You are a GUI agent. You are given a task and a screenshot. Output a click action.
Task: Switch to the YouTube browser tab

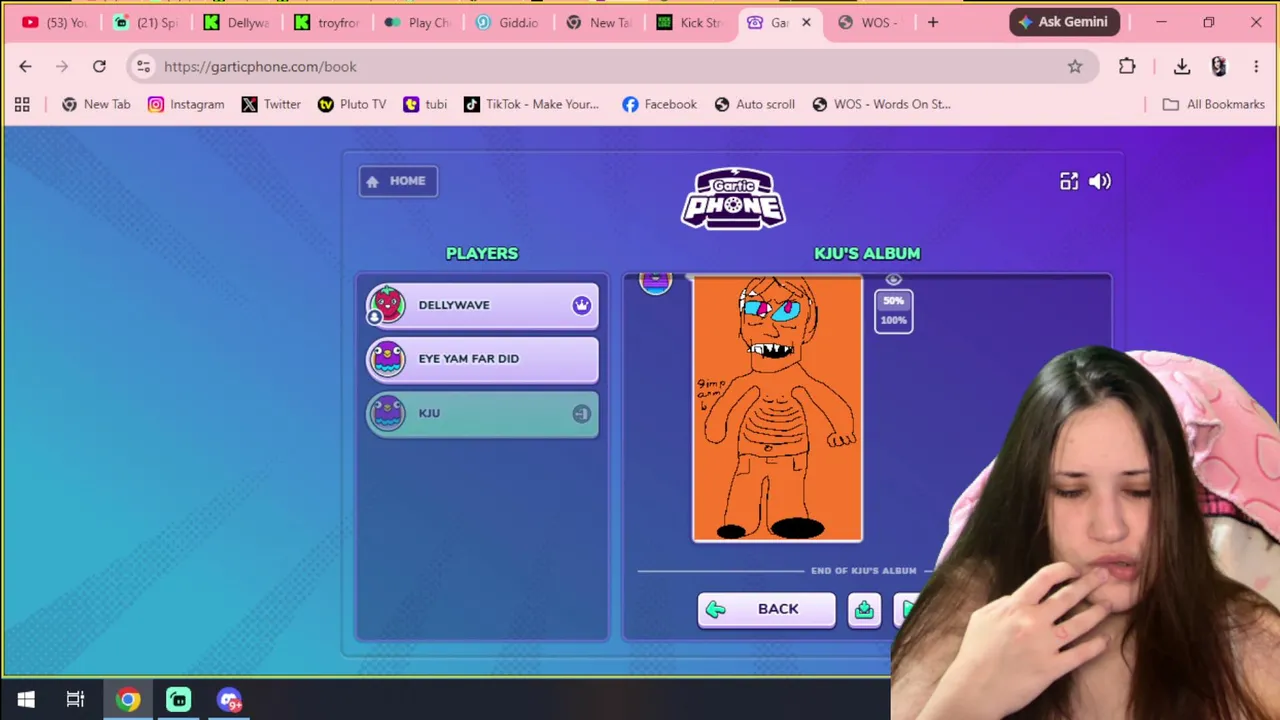(55, 23)
